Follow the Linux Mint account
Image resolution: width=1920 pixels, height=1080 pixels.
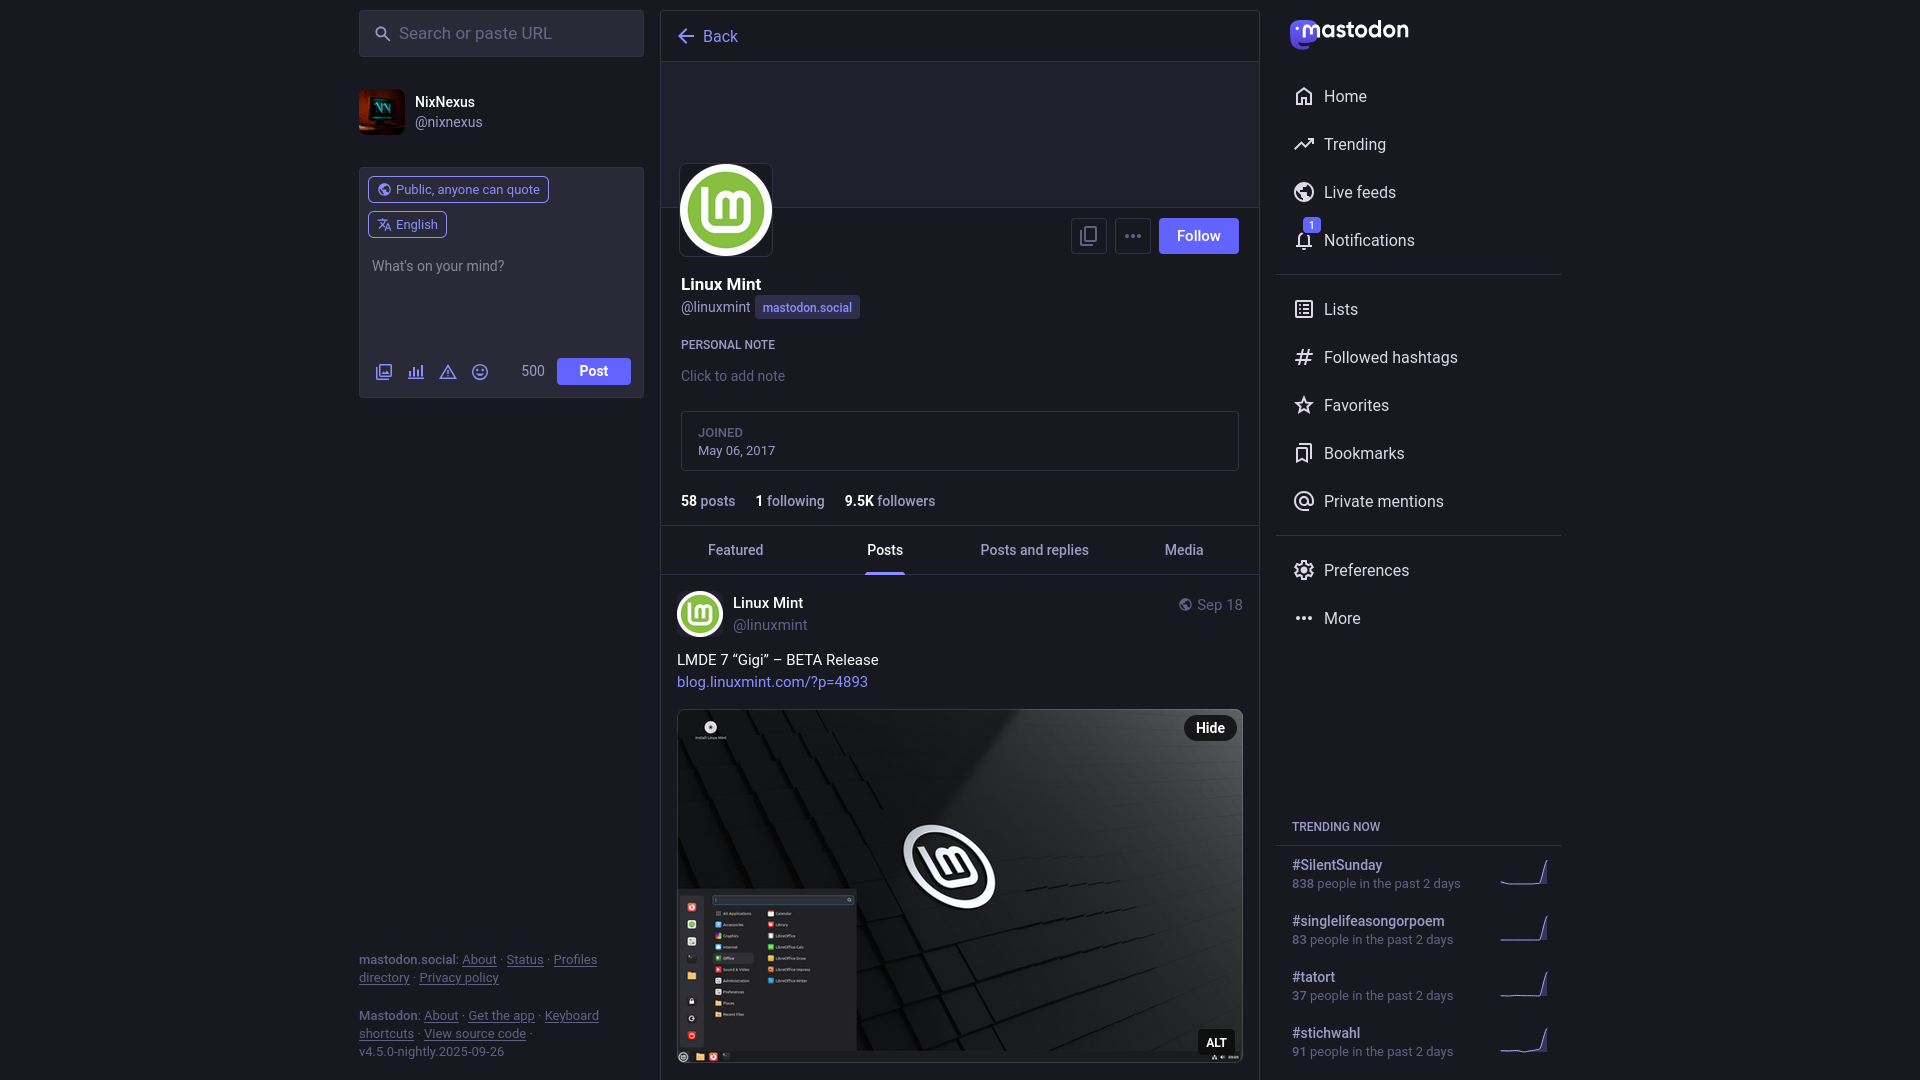click(x=1198, y=236)
